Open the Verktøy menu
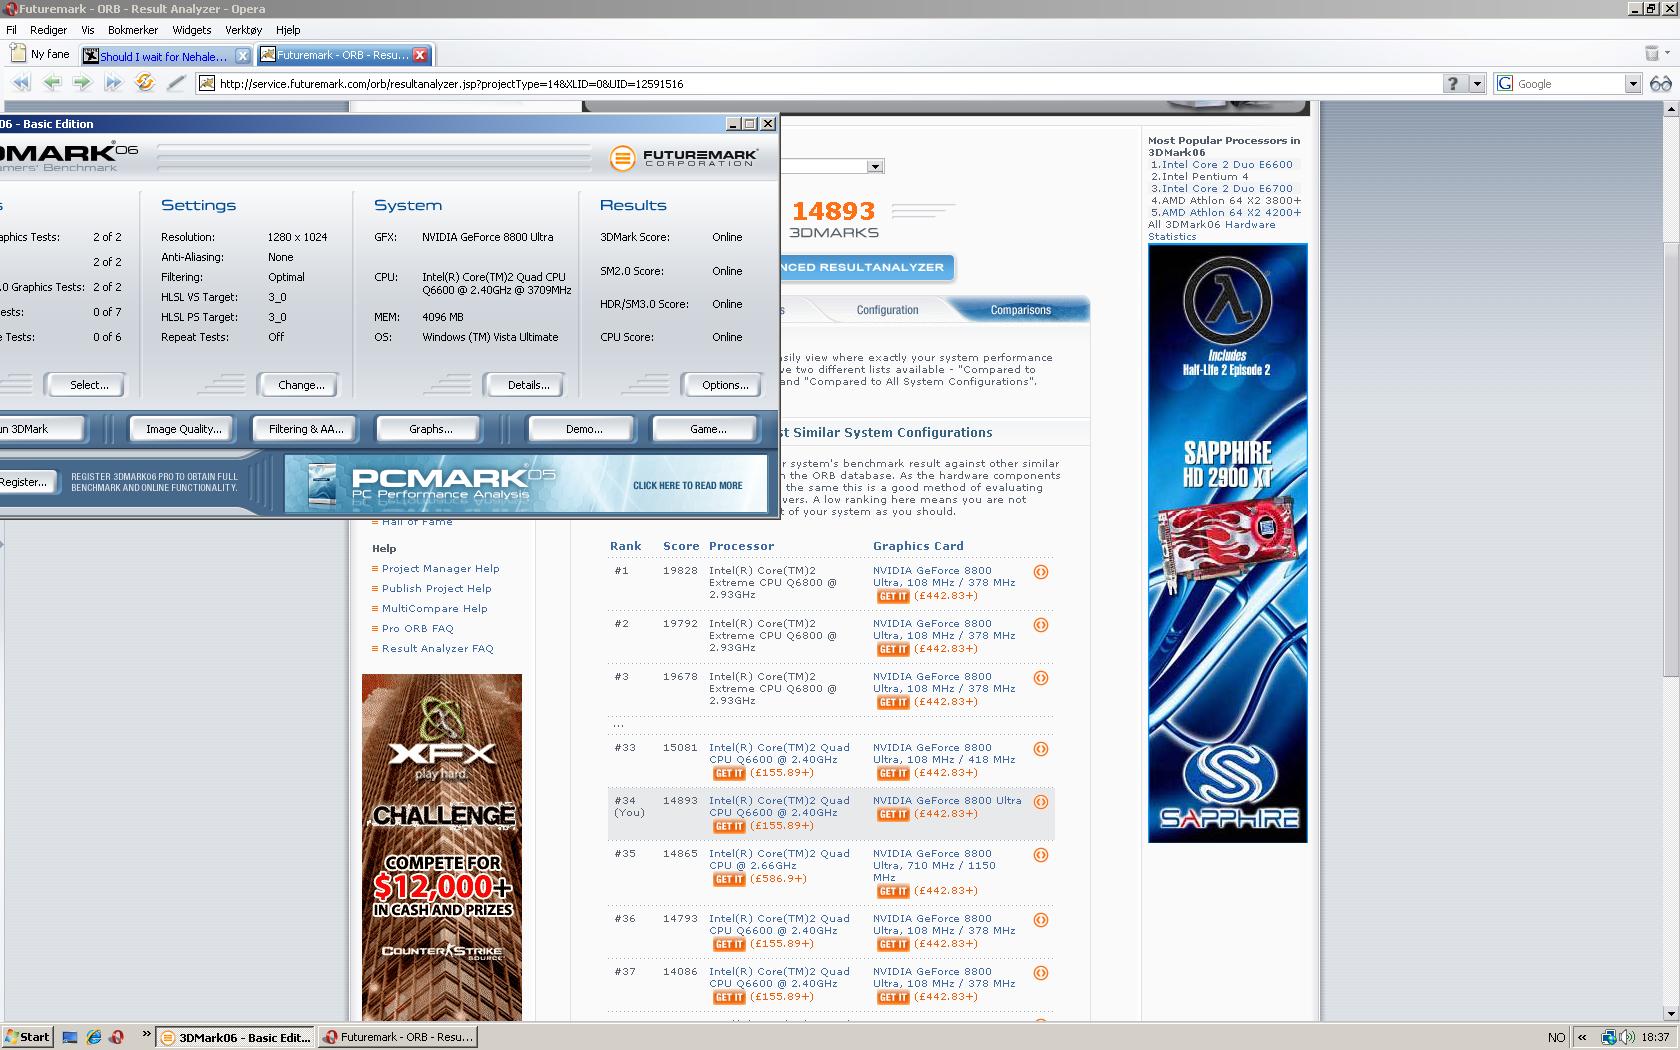 click(x=243, y=30)
